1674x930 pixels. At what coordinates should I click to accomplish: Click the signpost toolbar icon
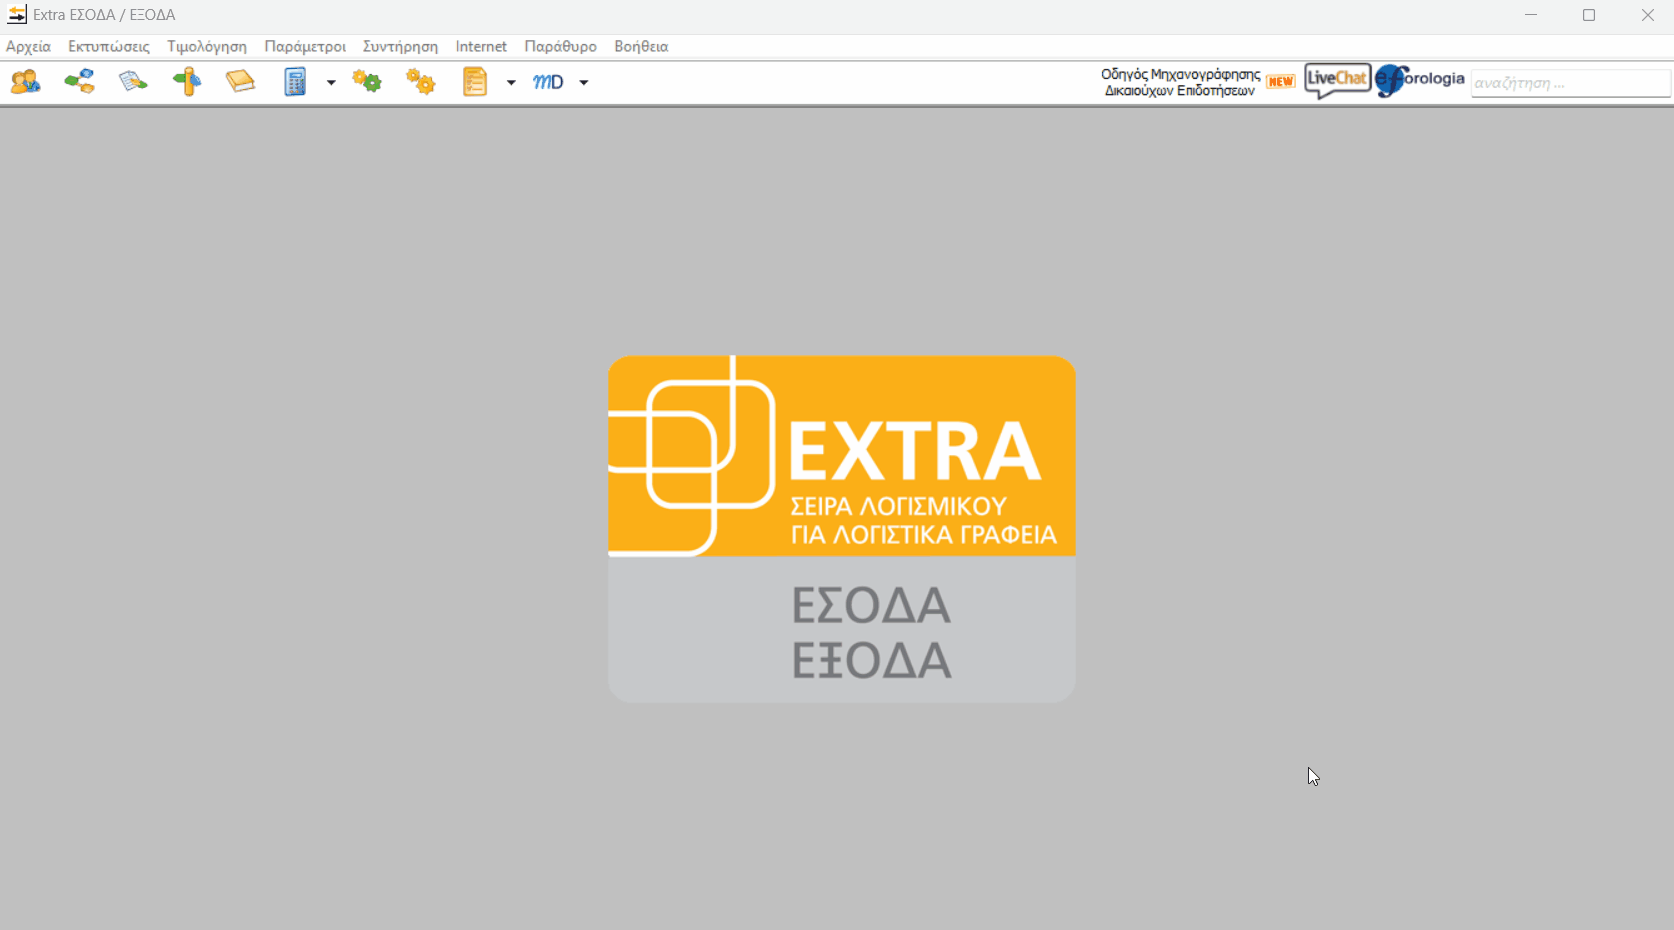pyautogui.click(x=187, y=82)
